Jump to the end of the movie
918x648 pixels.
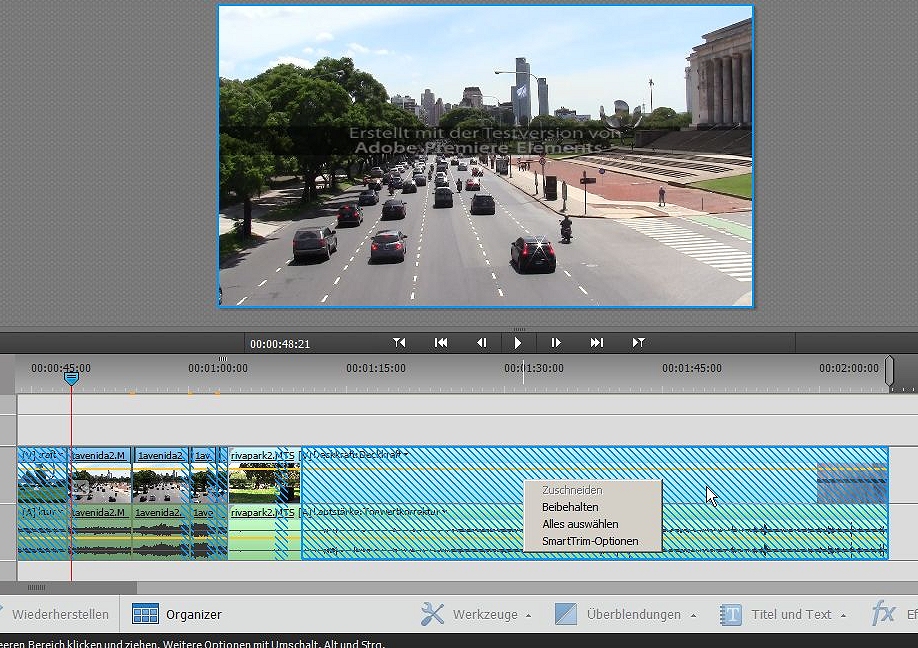point(597,342)
